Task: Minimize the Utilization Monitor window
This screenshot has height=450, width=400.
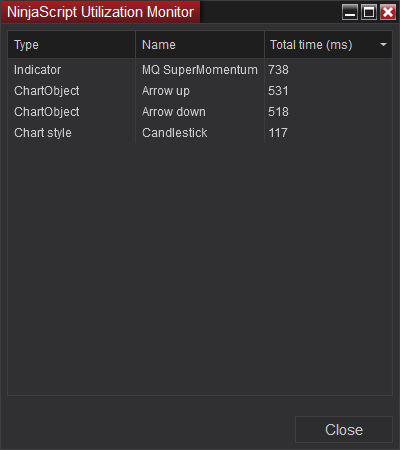Action: click(350, 12)
